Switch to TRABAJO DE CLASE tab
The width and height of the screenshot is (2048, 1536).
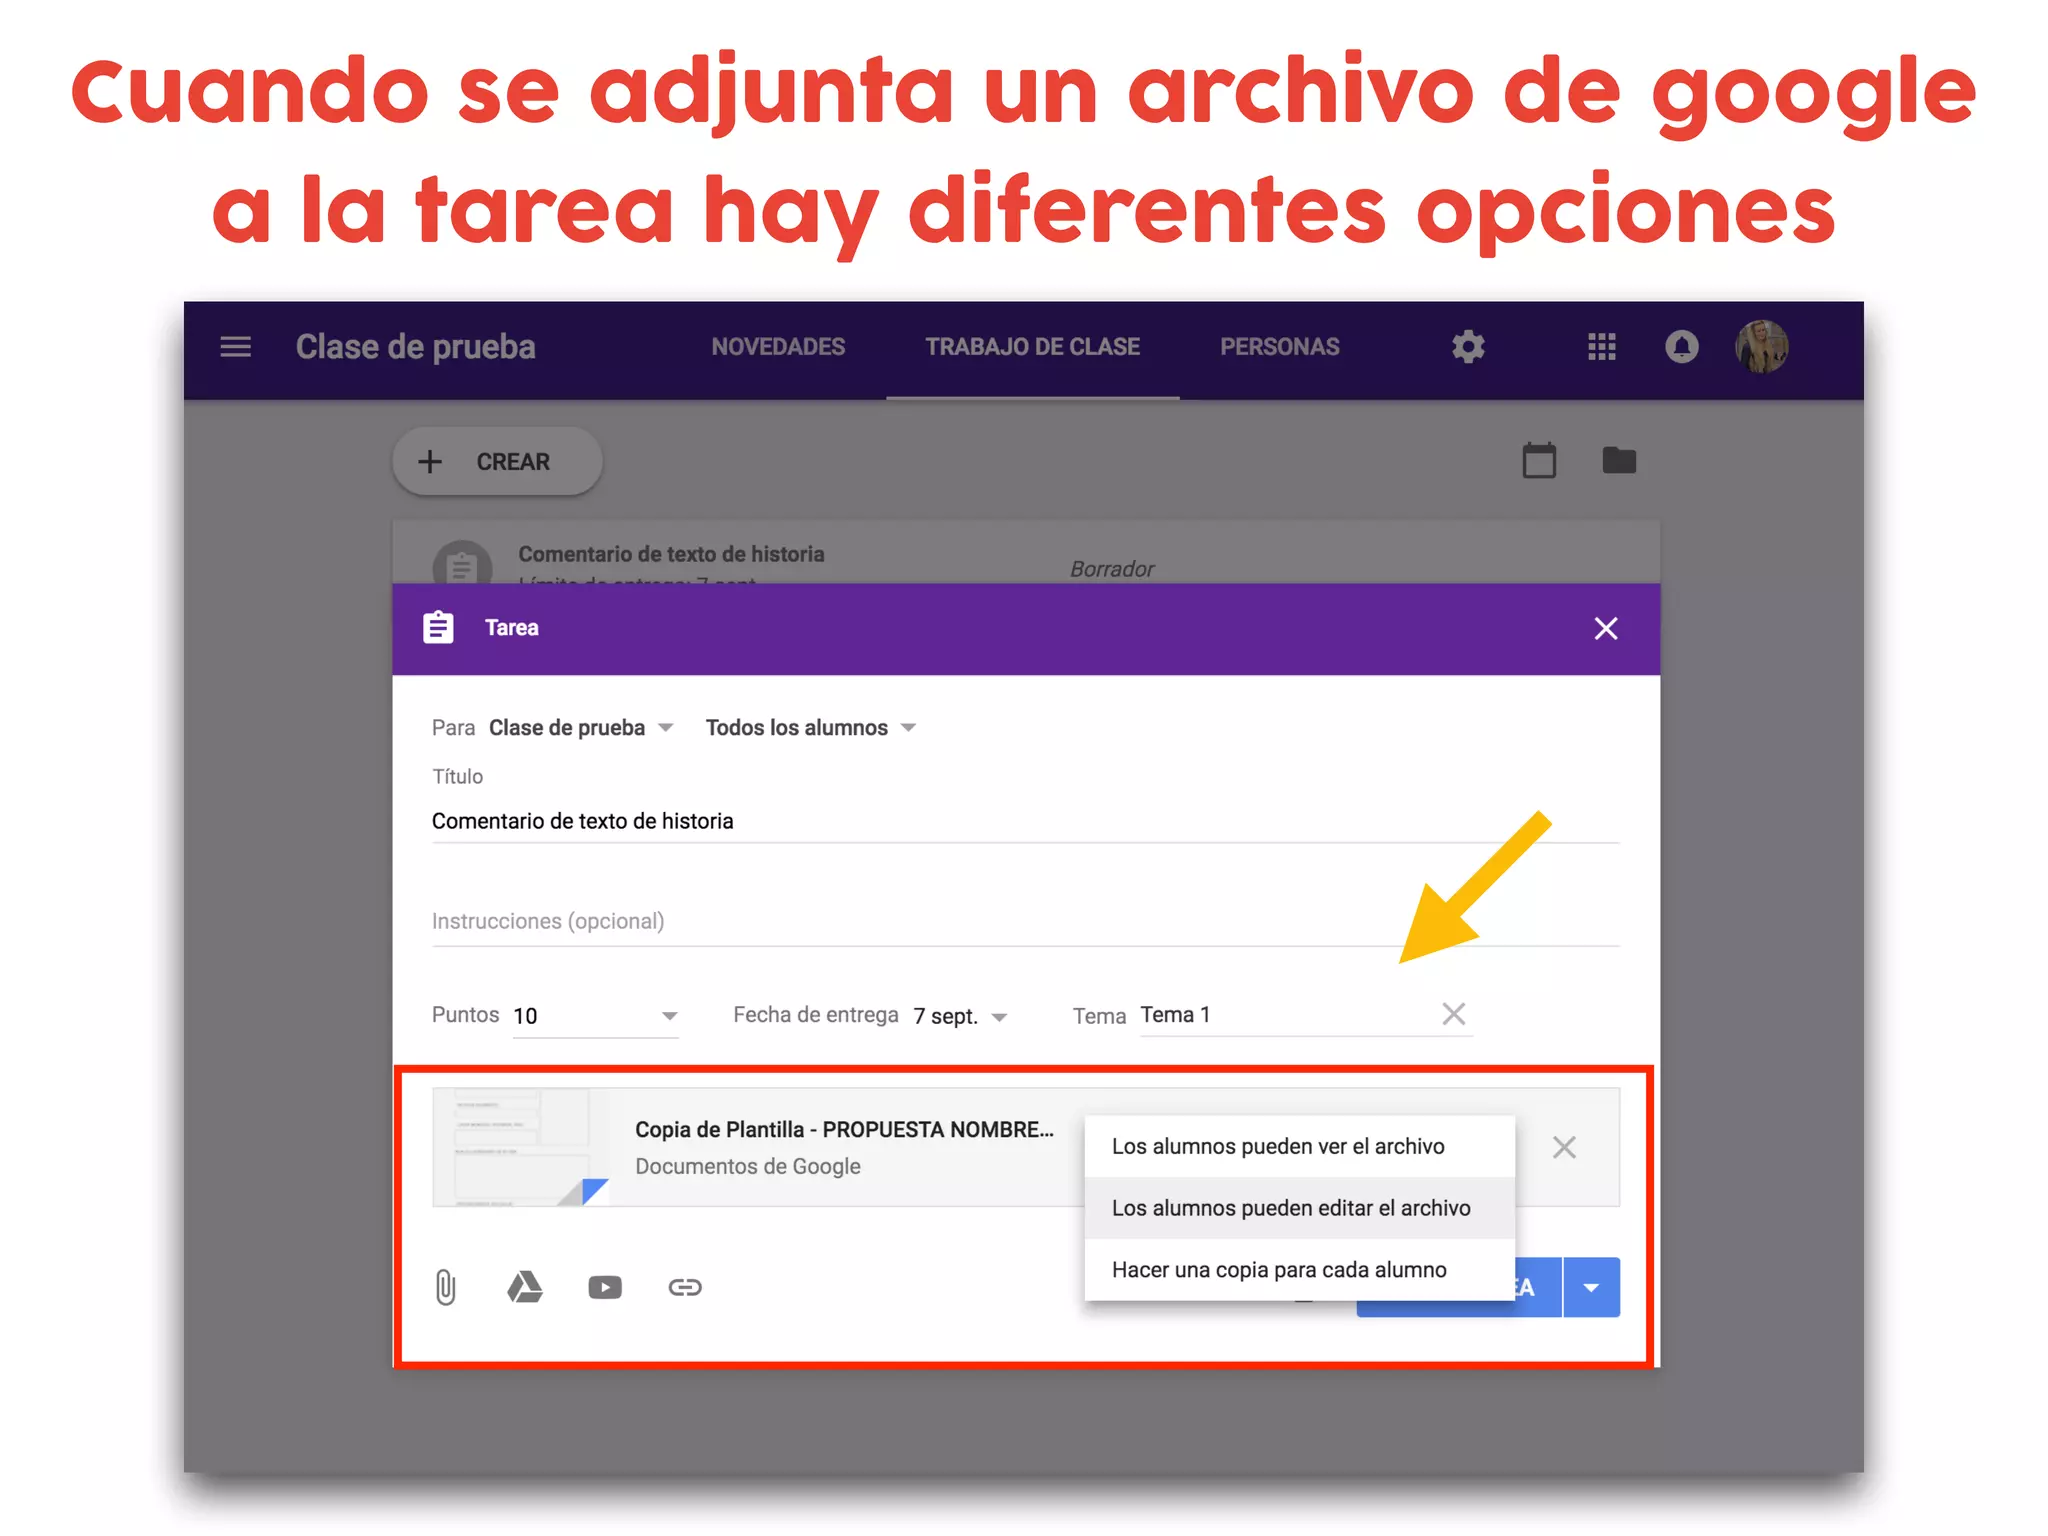(x=1032, y=347)
